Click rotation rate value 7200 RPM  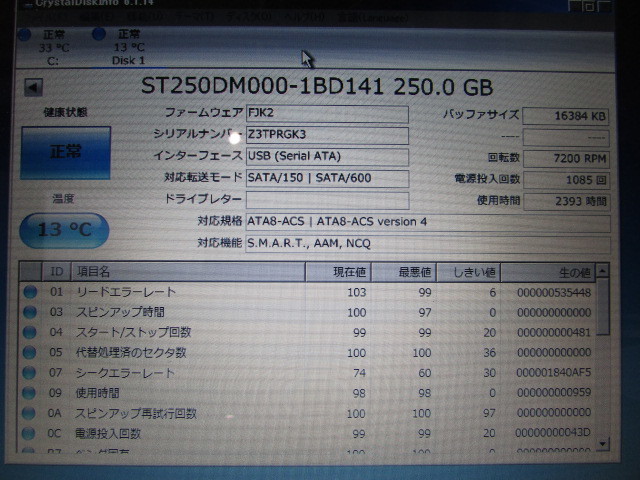click(x=566, y=158)
